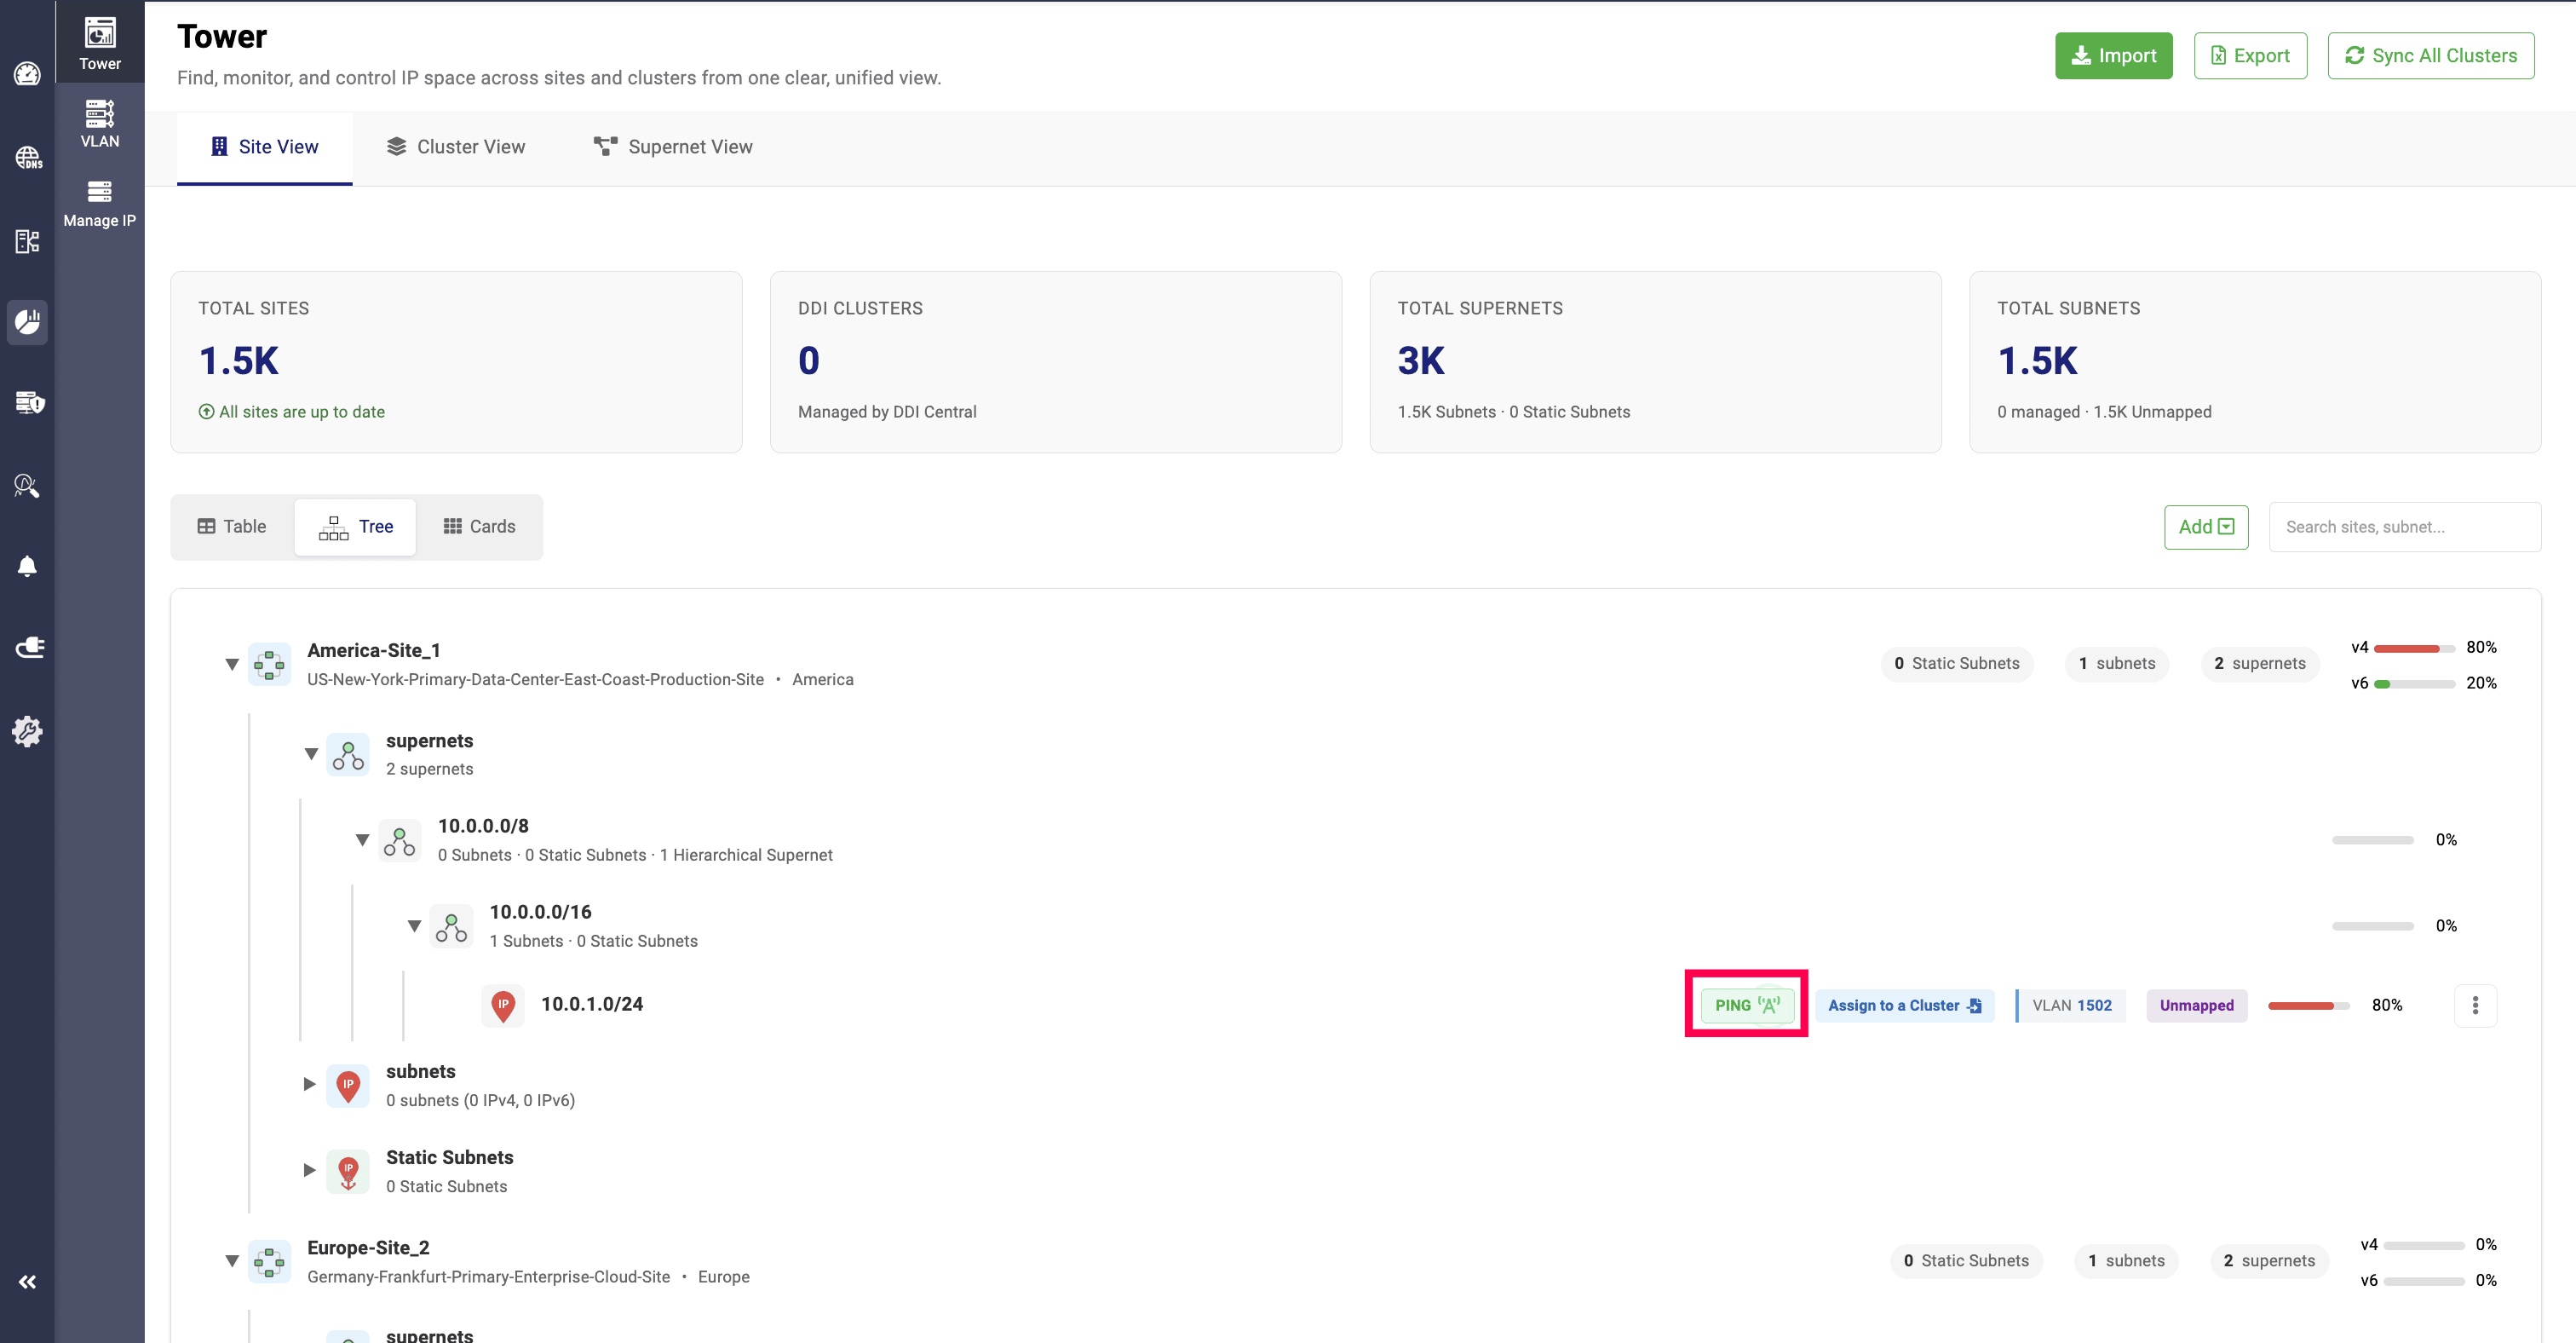Switch to Table layout view
2576x1343 pixels.
click(x=232, y=526)
